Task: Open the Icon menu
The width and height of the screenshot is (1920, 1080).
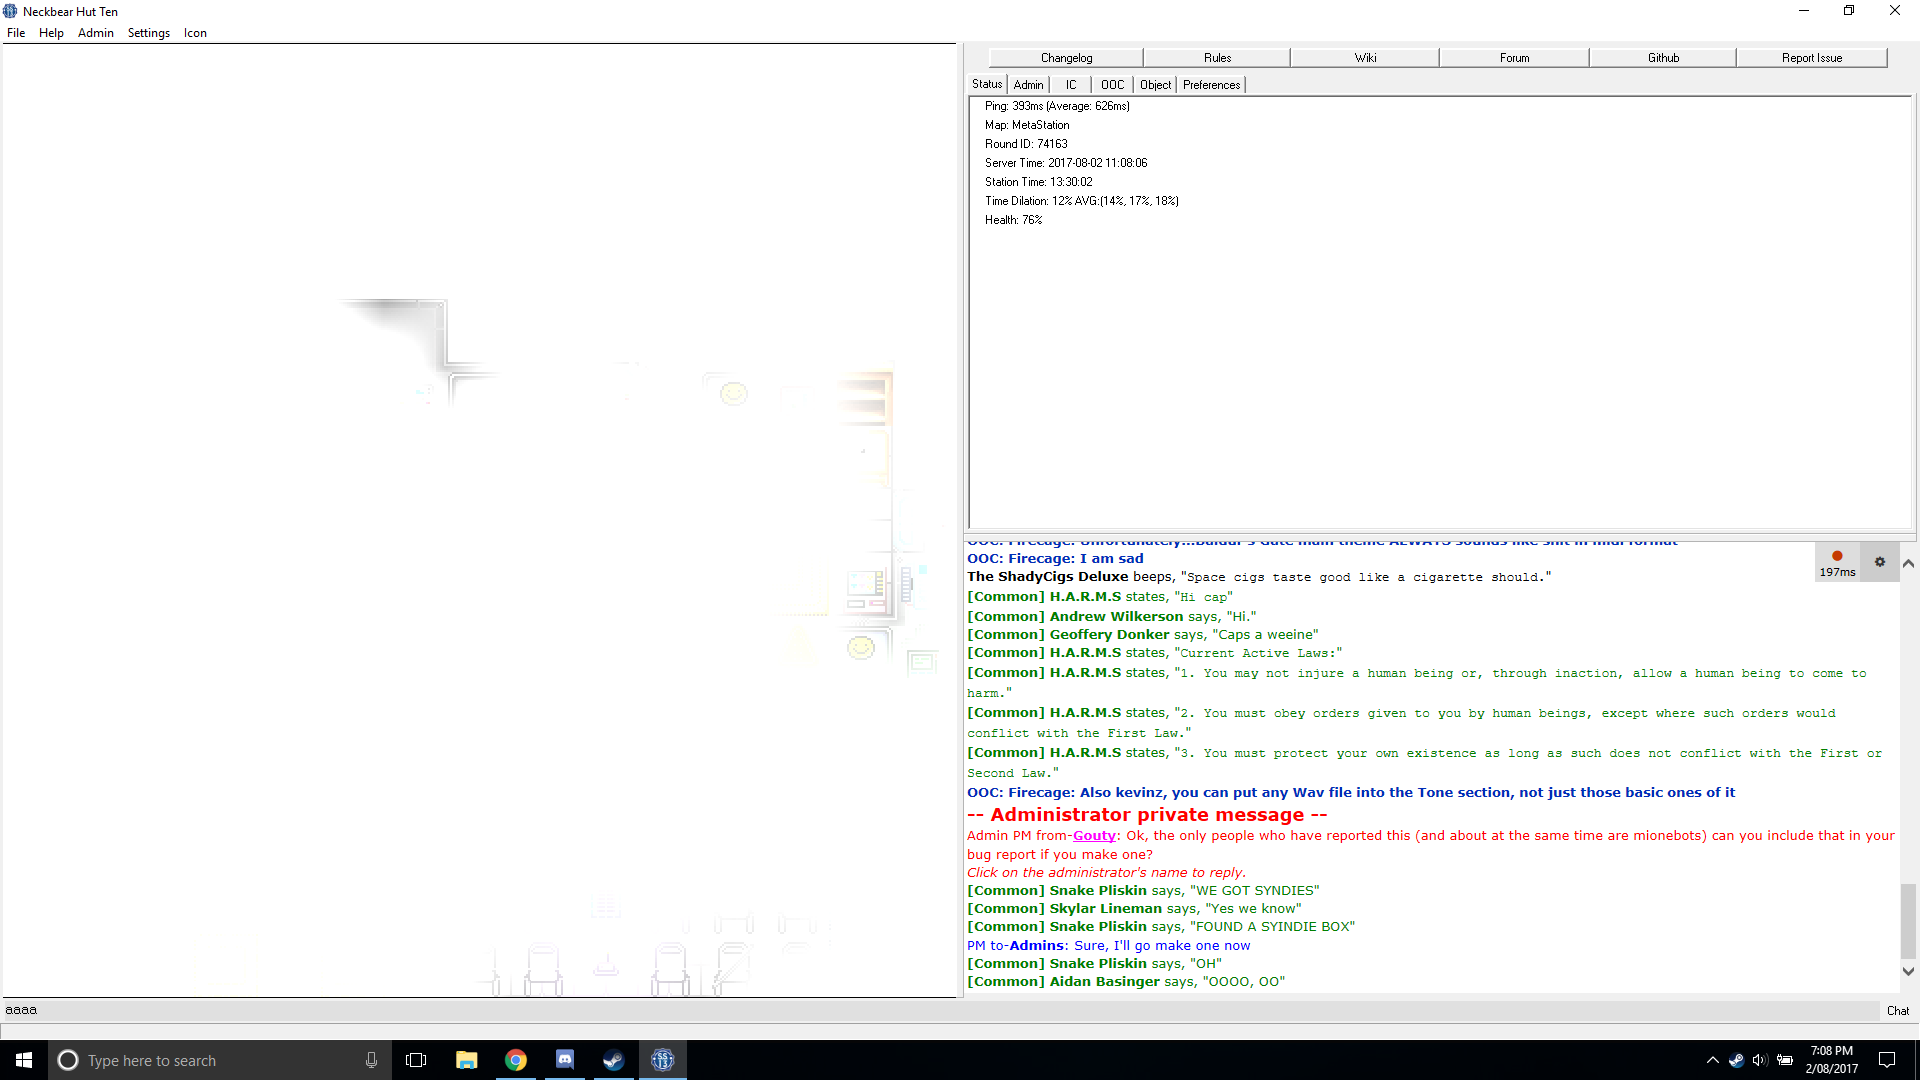Action: pos(195,33)
